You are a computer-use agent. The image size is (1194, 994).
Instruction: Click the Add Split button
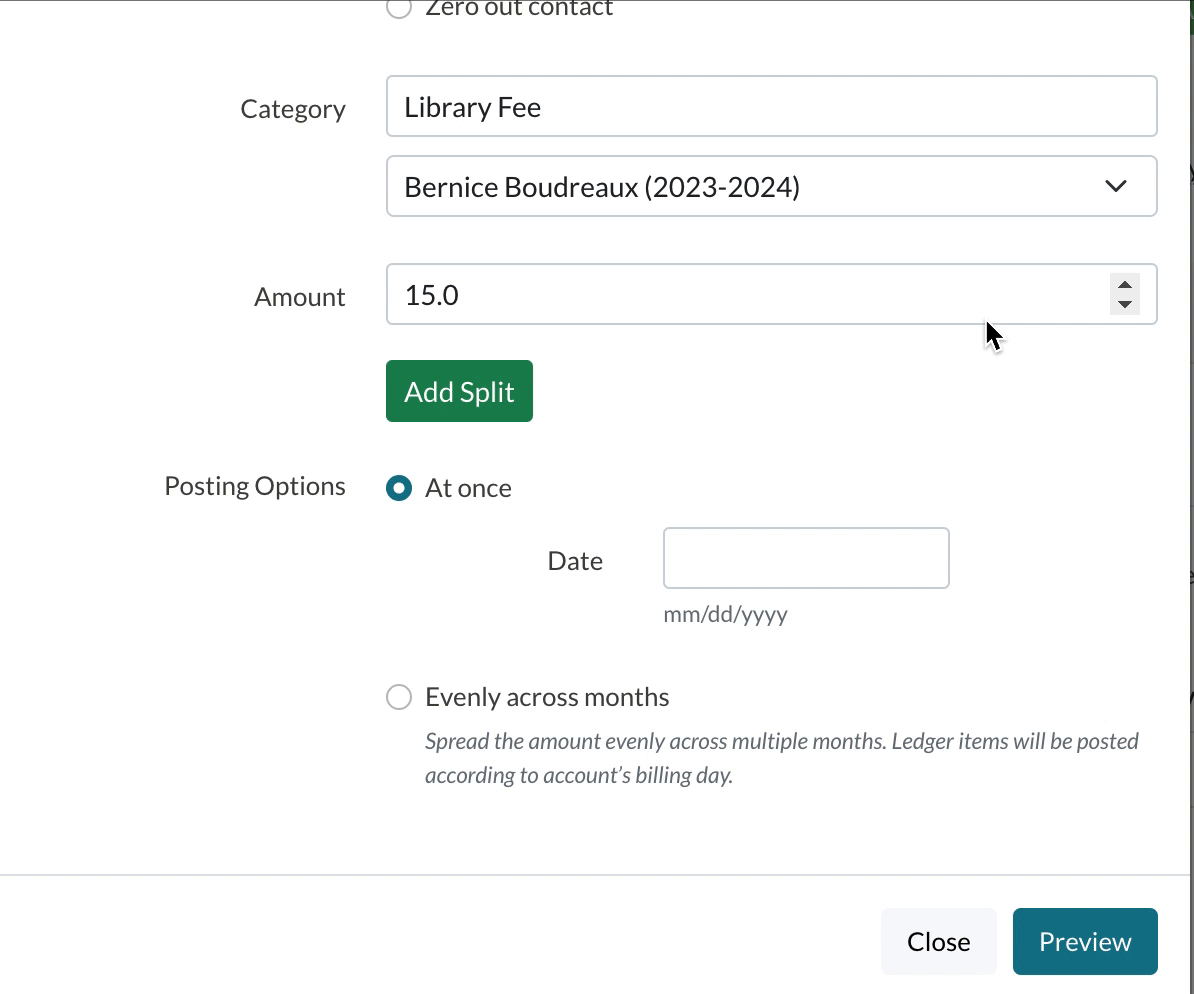point(459,391)
